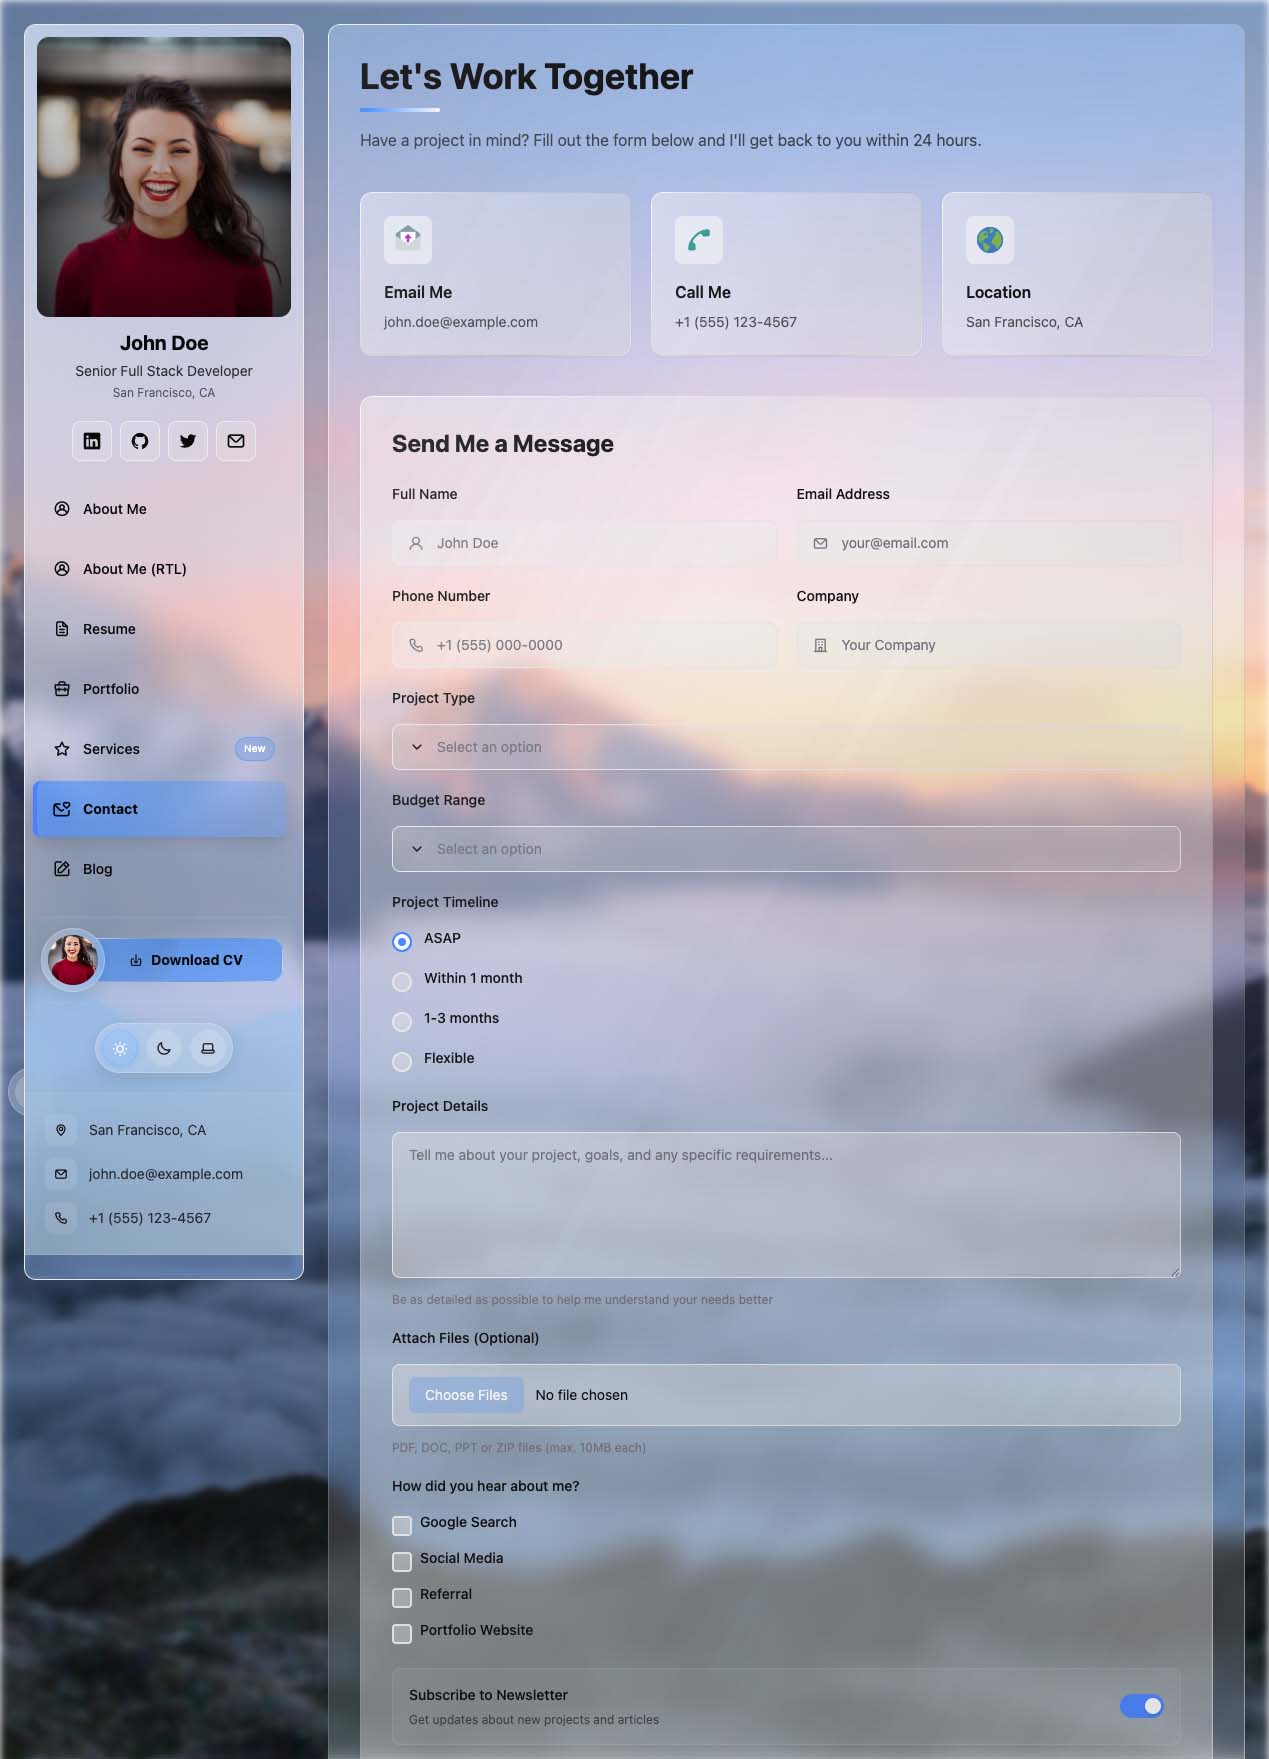
Task: Open the Services menu item
Action: [111, 749]
